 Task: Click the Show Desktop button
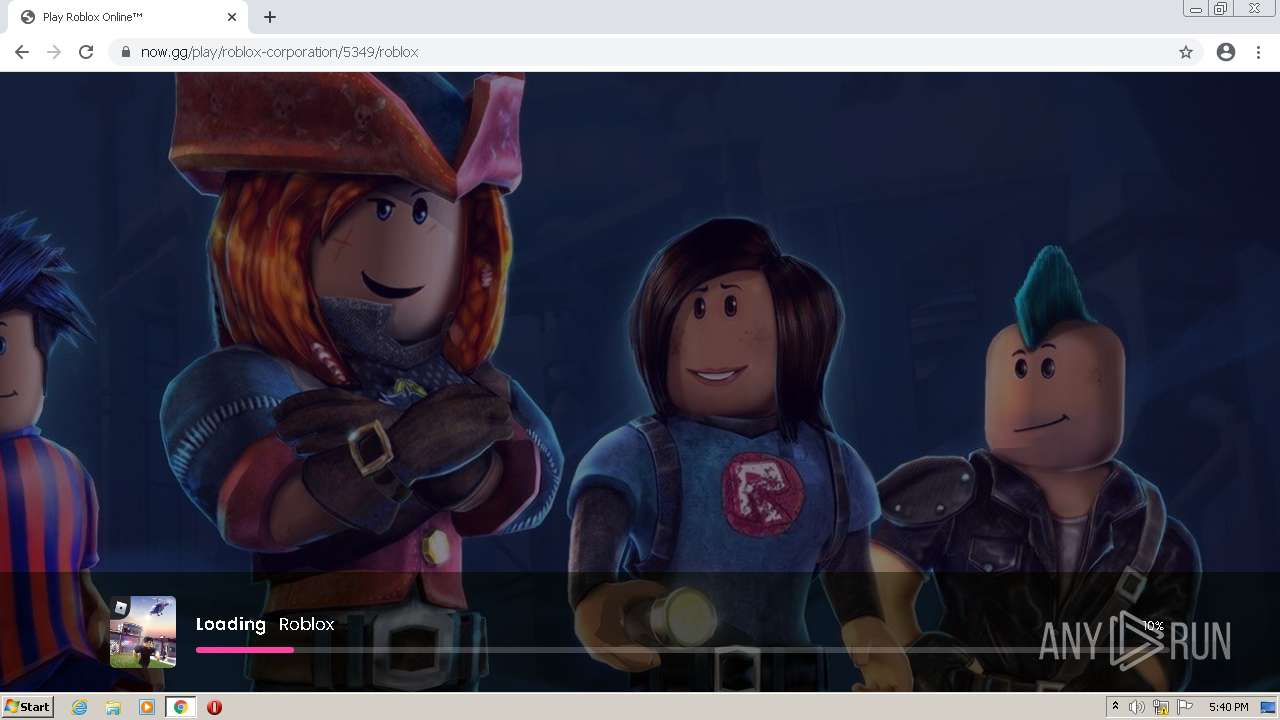point(1270,707)
